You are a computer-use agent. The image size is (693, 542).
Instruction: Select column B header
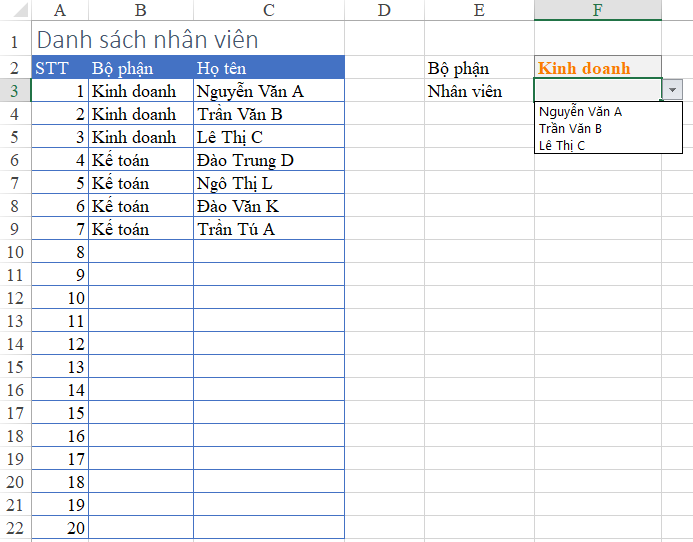click(x=141, y=10)
